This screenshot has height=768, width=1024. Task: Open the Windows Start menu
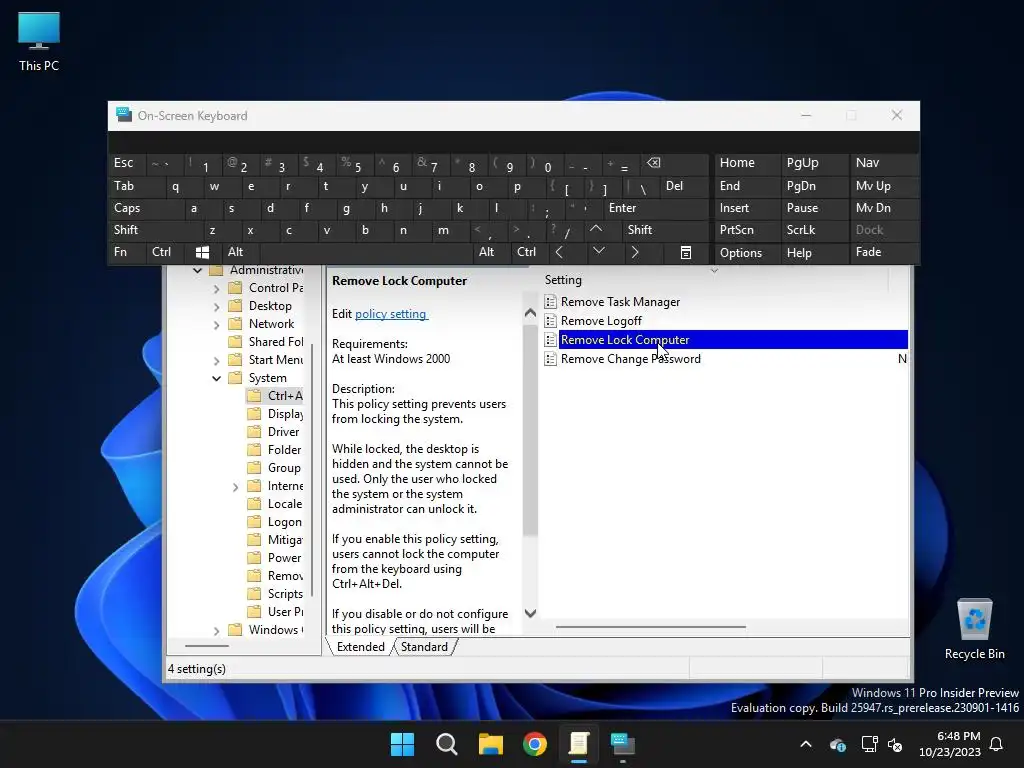[402, 744]
